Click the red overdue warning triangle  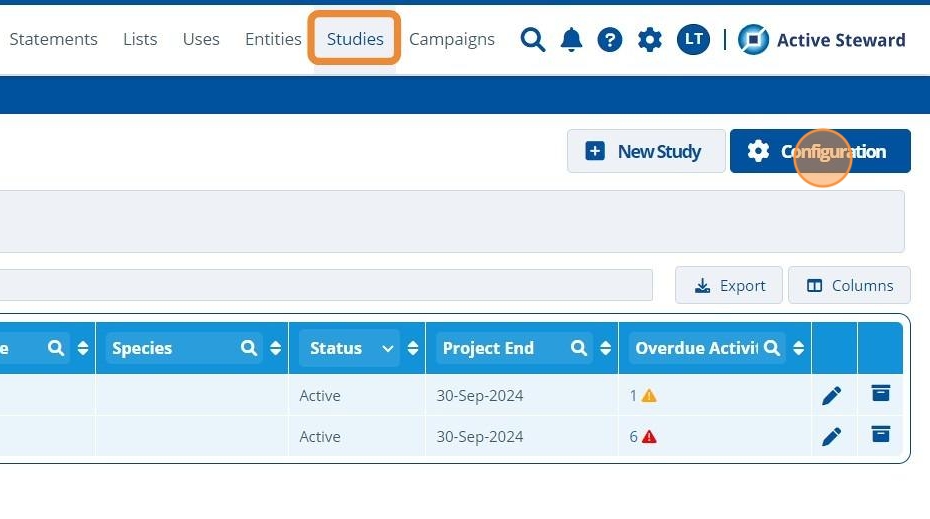coord(649,437)
